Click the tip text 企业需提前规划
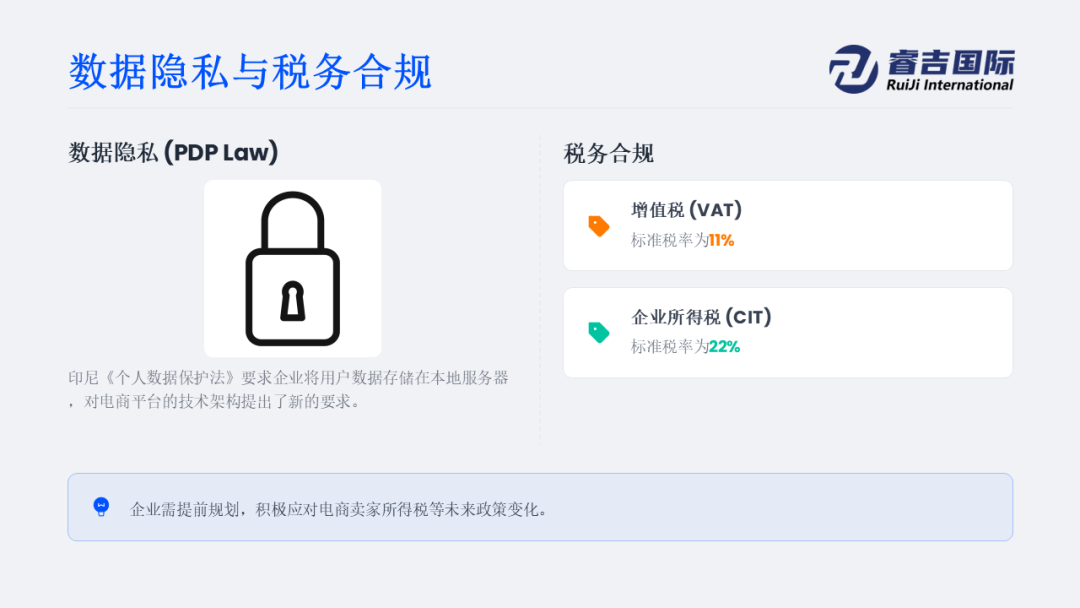Image resolution: width=1080 pixels, height=608 pixels. click(x=340, y=509)
